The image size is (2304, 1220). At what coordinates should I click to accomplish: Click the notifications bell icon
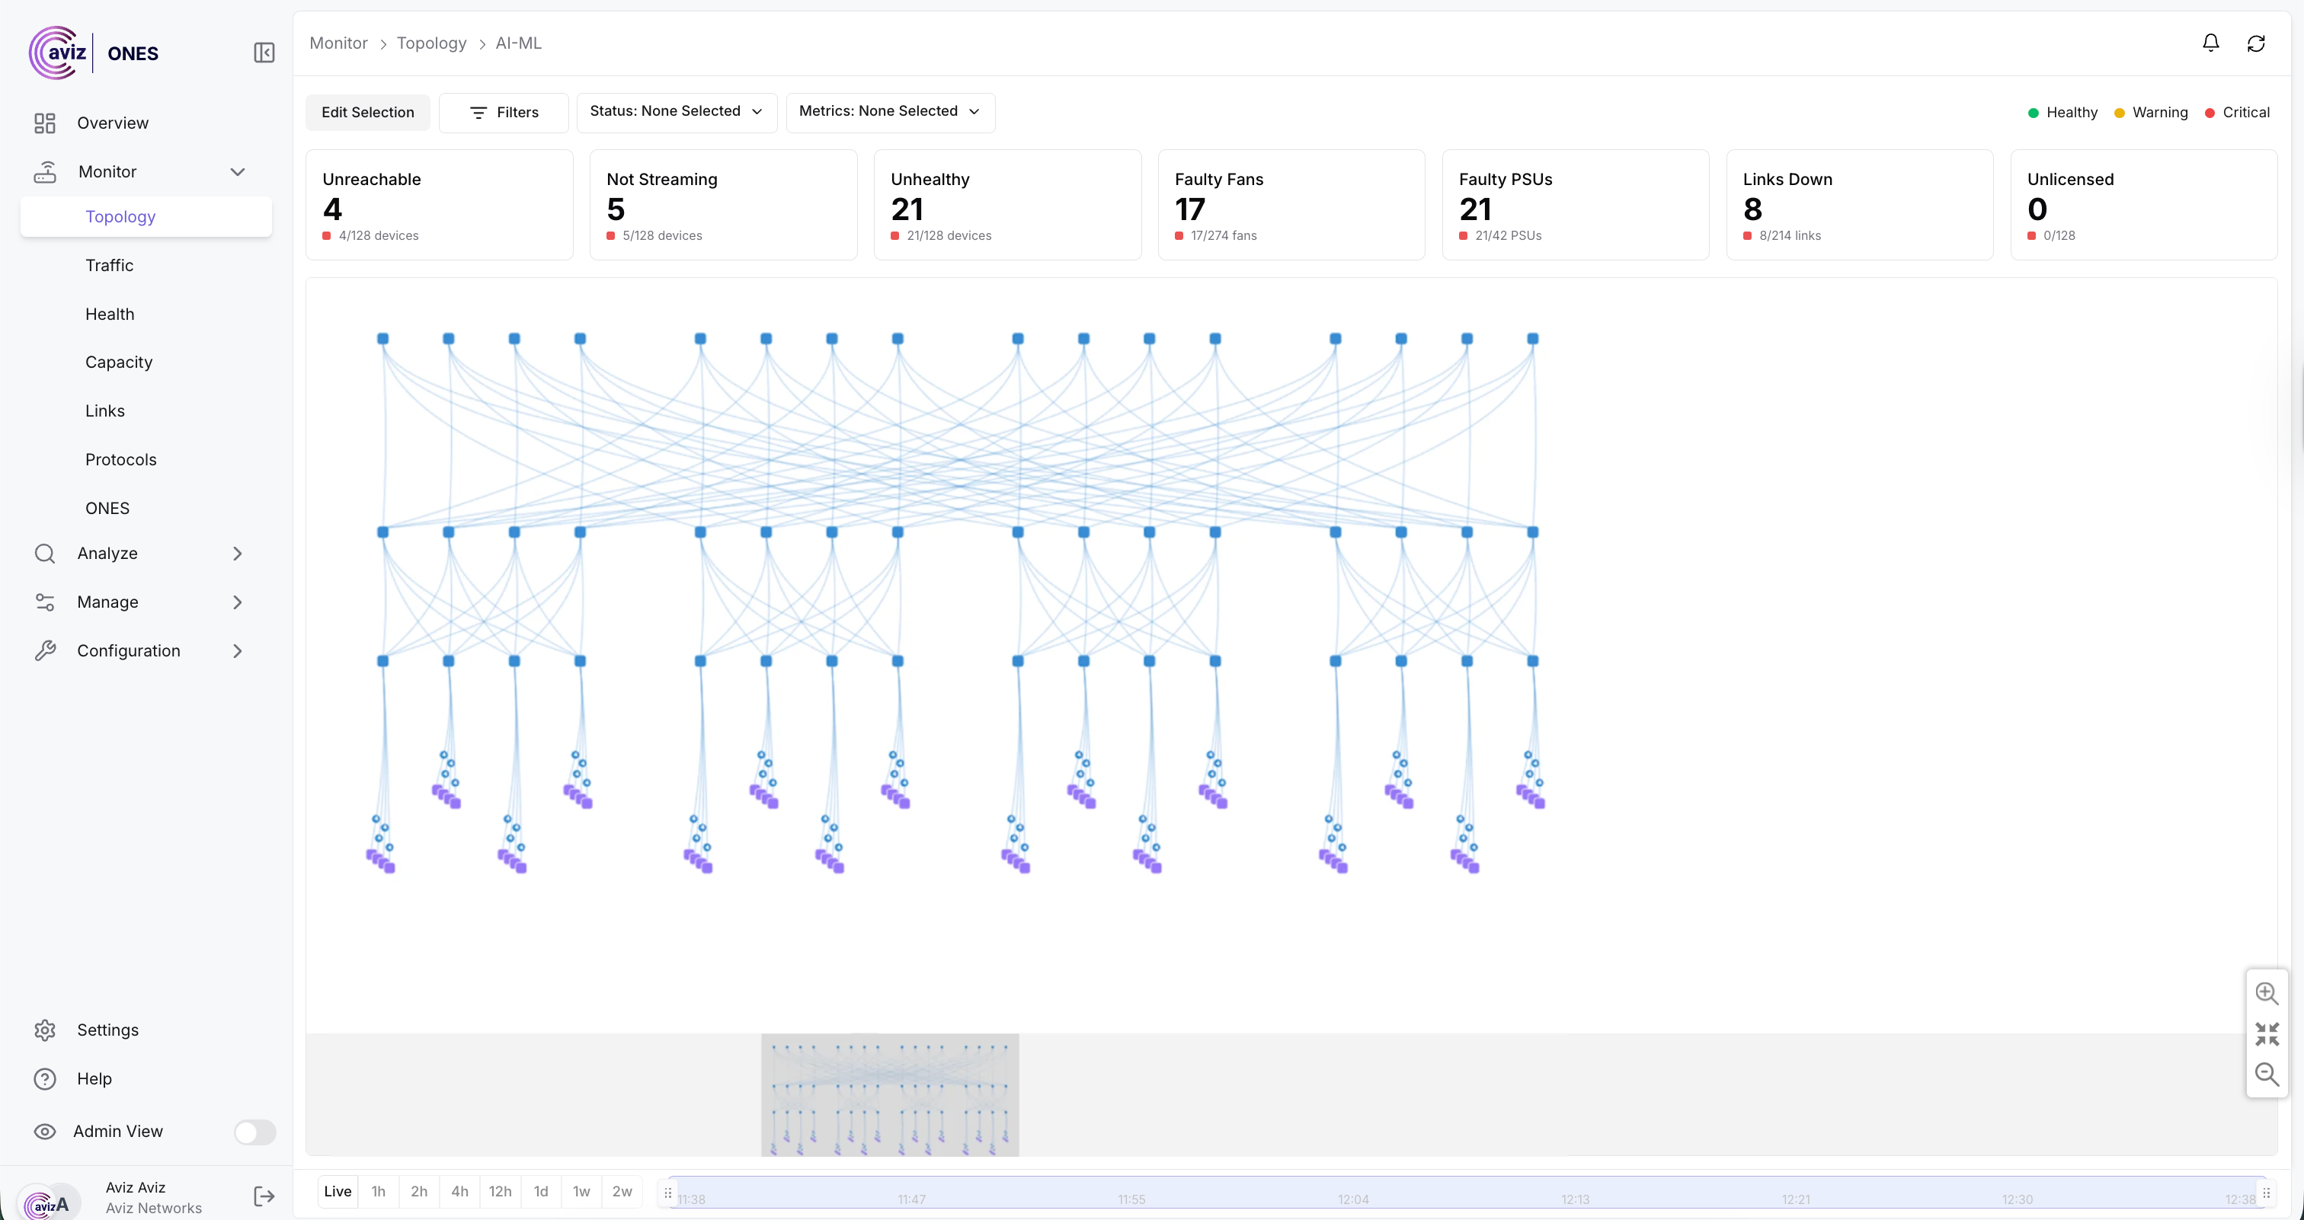tap(2210, 43)
